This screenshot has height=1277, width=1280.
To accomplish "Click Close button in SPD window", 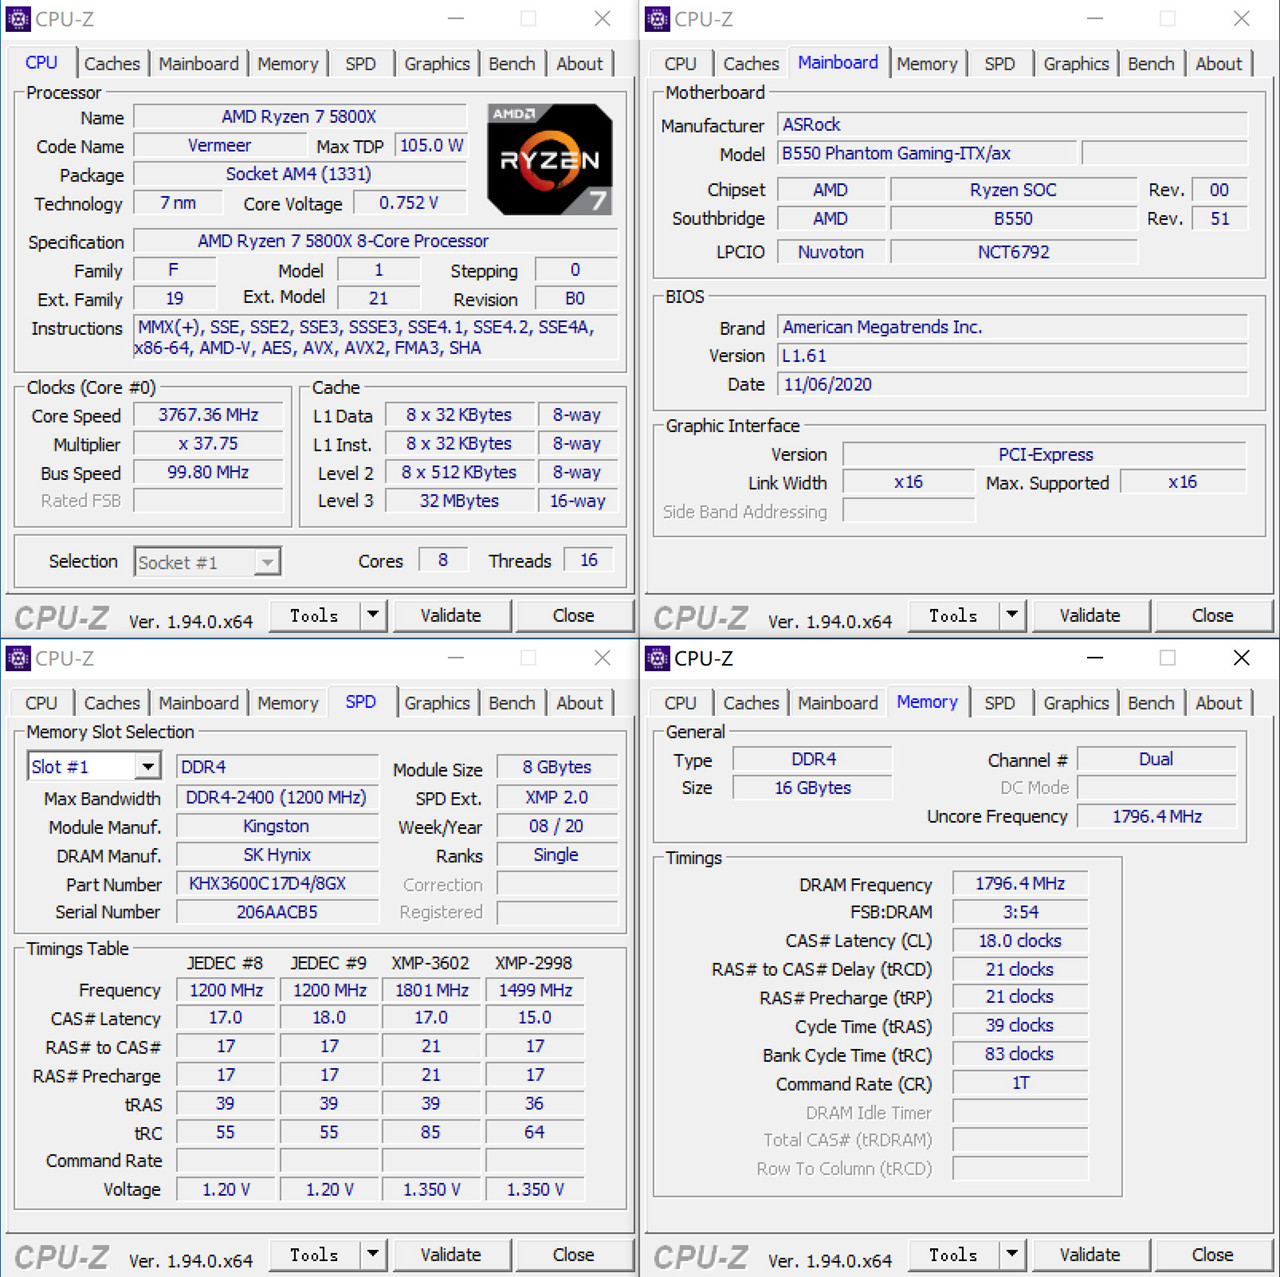I will point(574,1254).
